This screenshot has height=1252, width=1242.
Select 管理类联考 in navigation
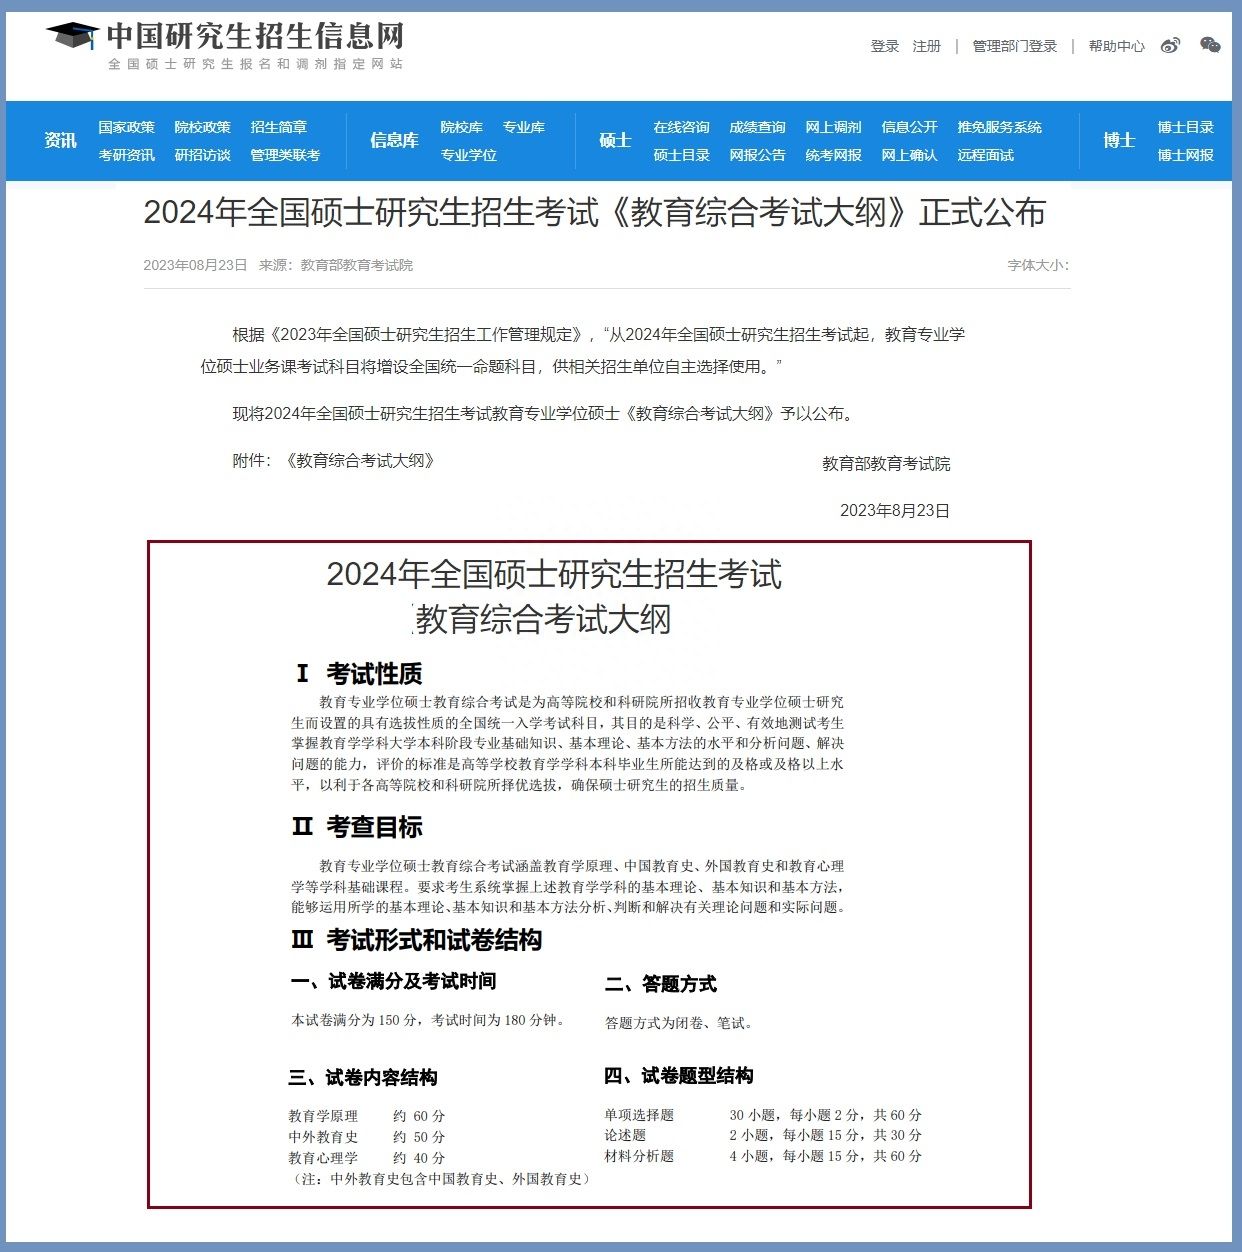[285, 155]
